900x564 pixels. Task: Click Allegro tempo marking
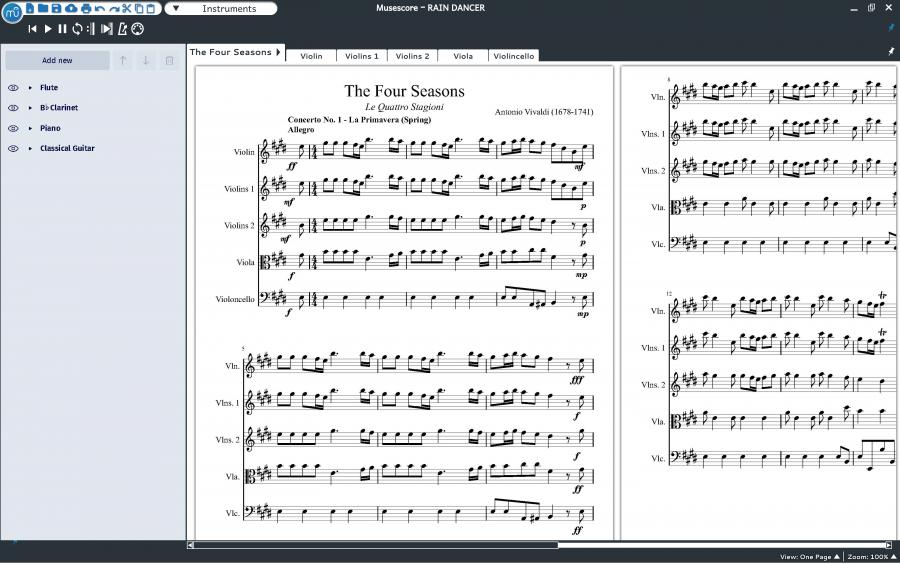[x=301, y=130]
